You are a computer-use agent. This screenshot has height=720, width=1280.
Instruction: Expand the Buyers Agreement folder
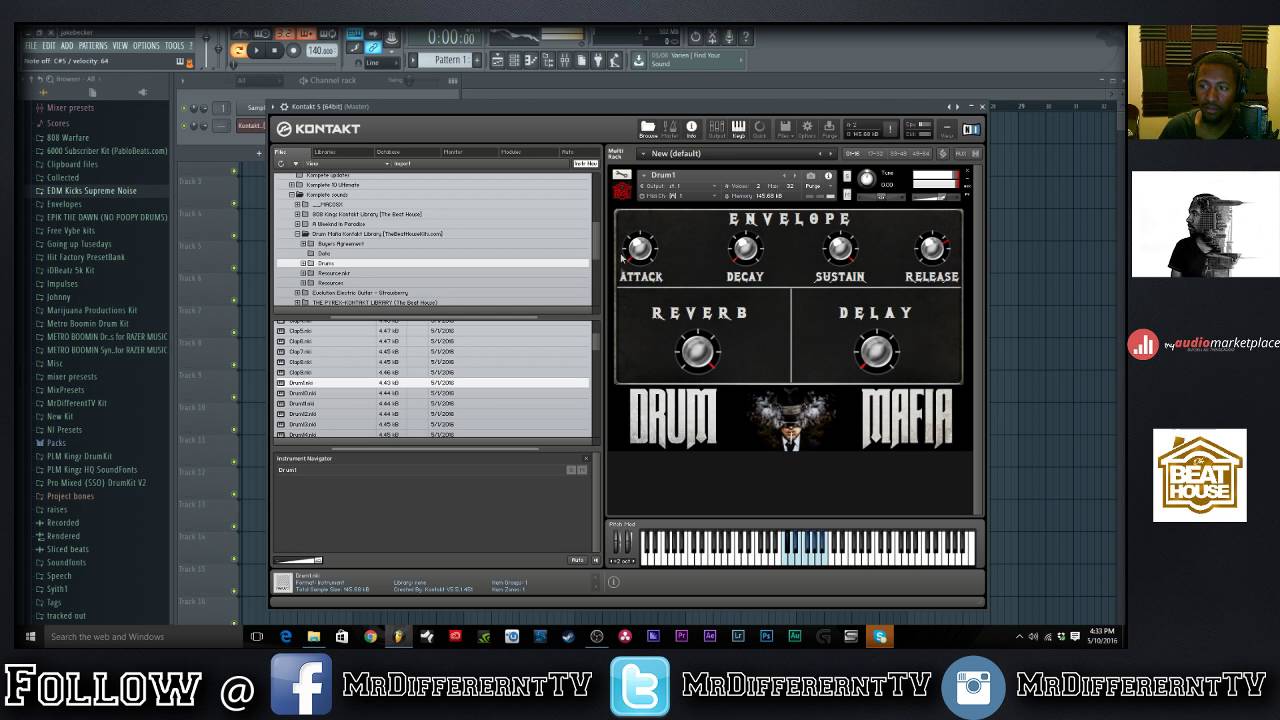tap(303, 244)
